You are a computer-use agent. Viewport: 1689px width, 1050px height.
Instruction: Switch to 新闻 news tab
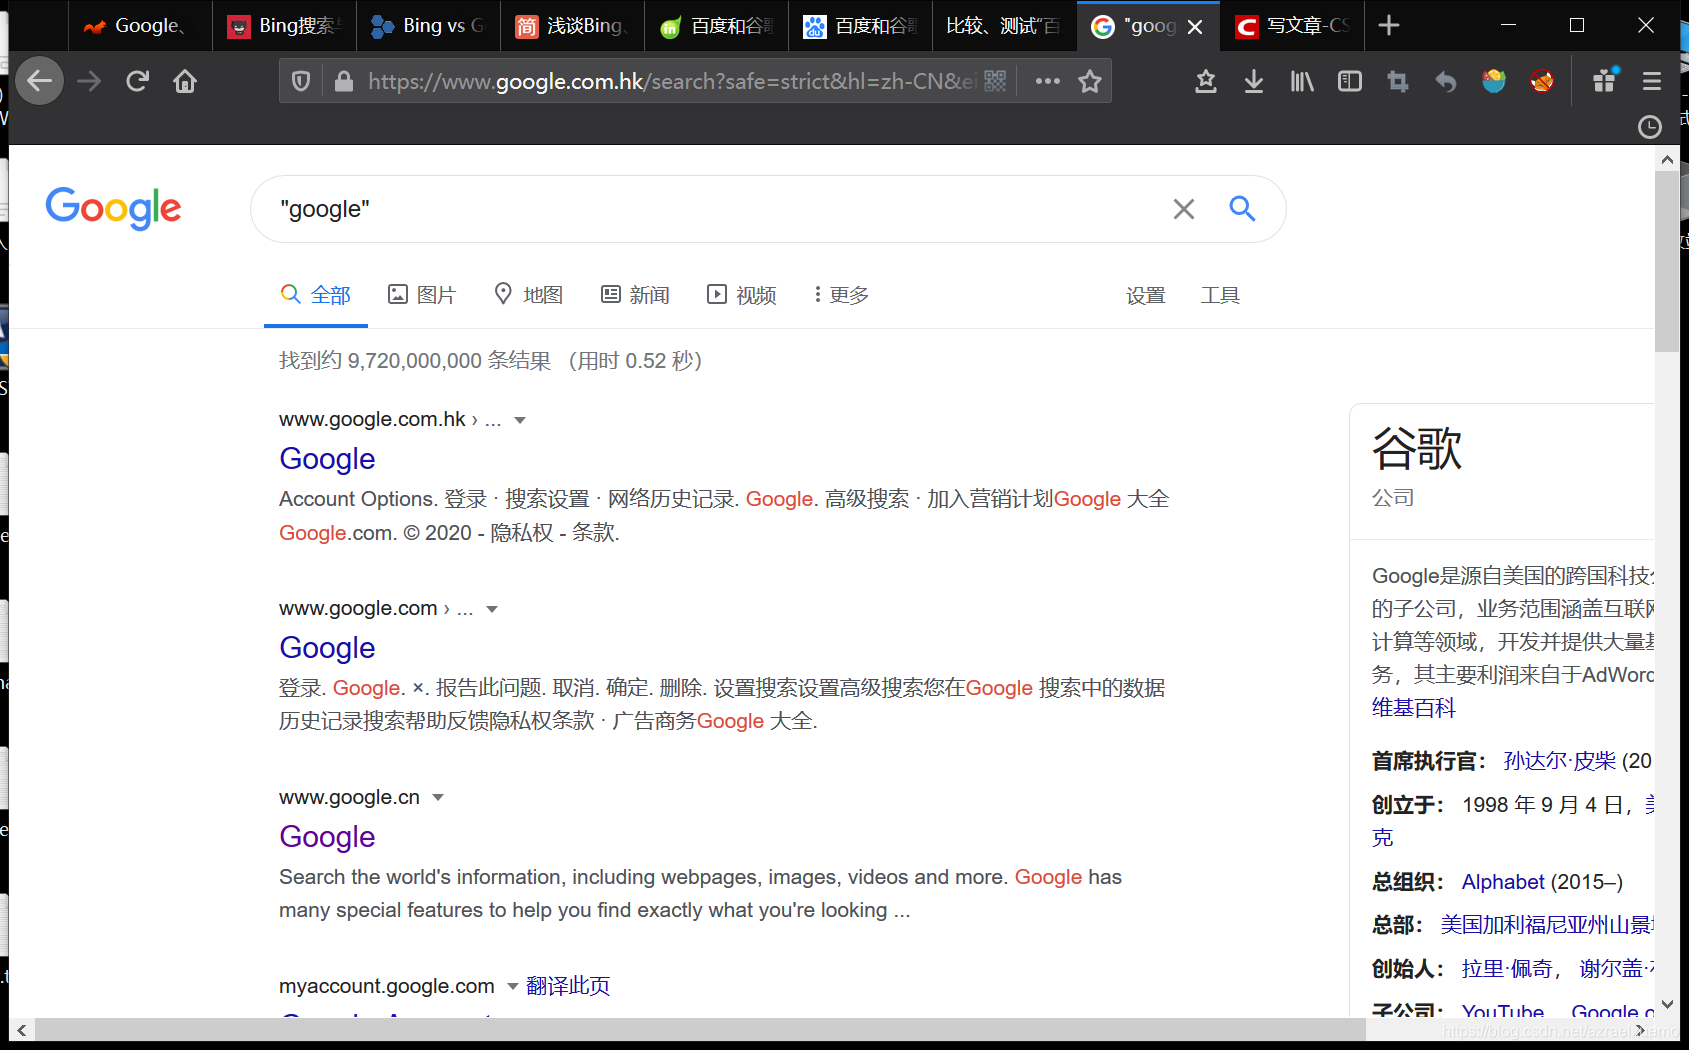coord(635,295)
